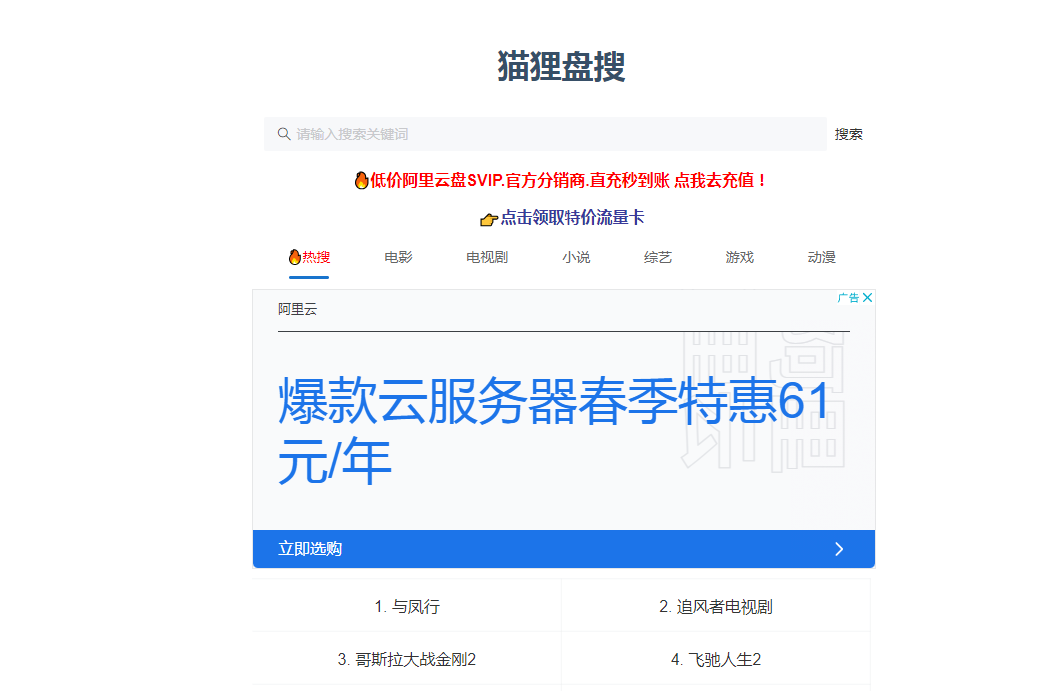Open 点击领取特价流量卡 link
The height and width of the screenshot is (691, 1043).
pos(572,217)
